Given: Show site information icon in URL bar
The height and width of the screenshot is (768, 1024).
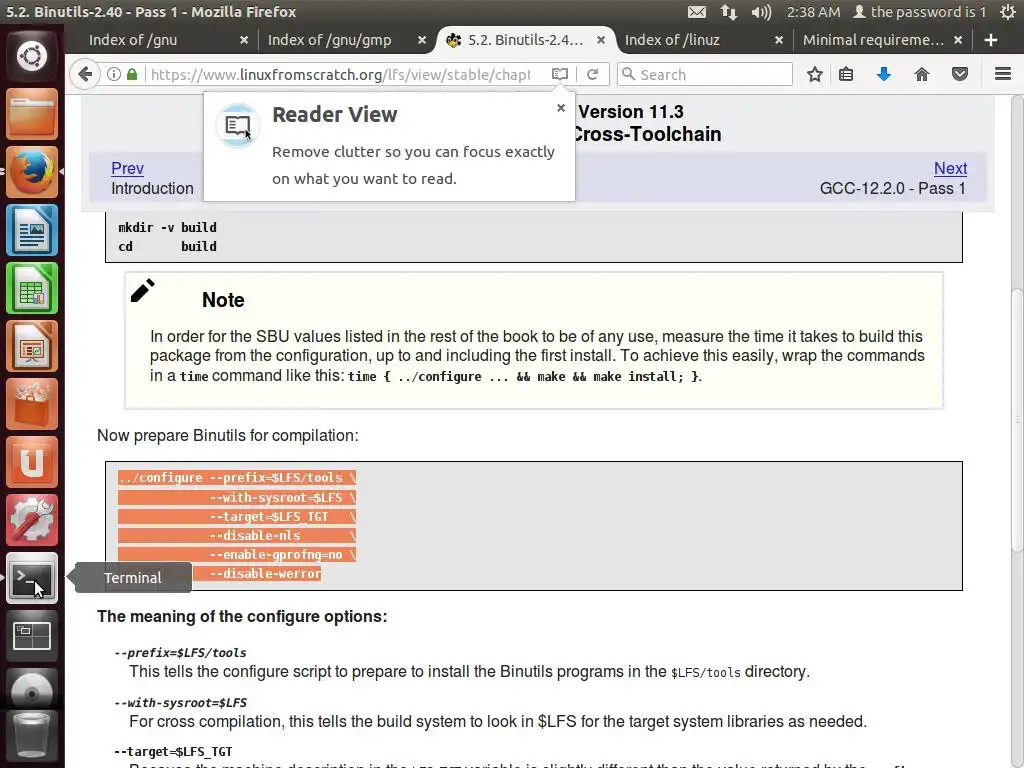Looking at the screenshot, I should pos(114,74).
